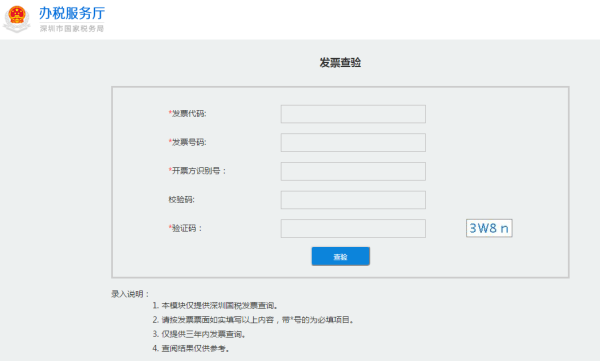Click note 4 查询结果仅供参考

point(191,348)
